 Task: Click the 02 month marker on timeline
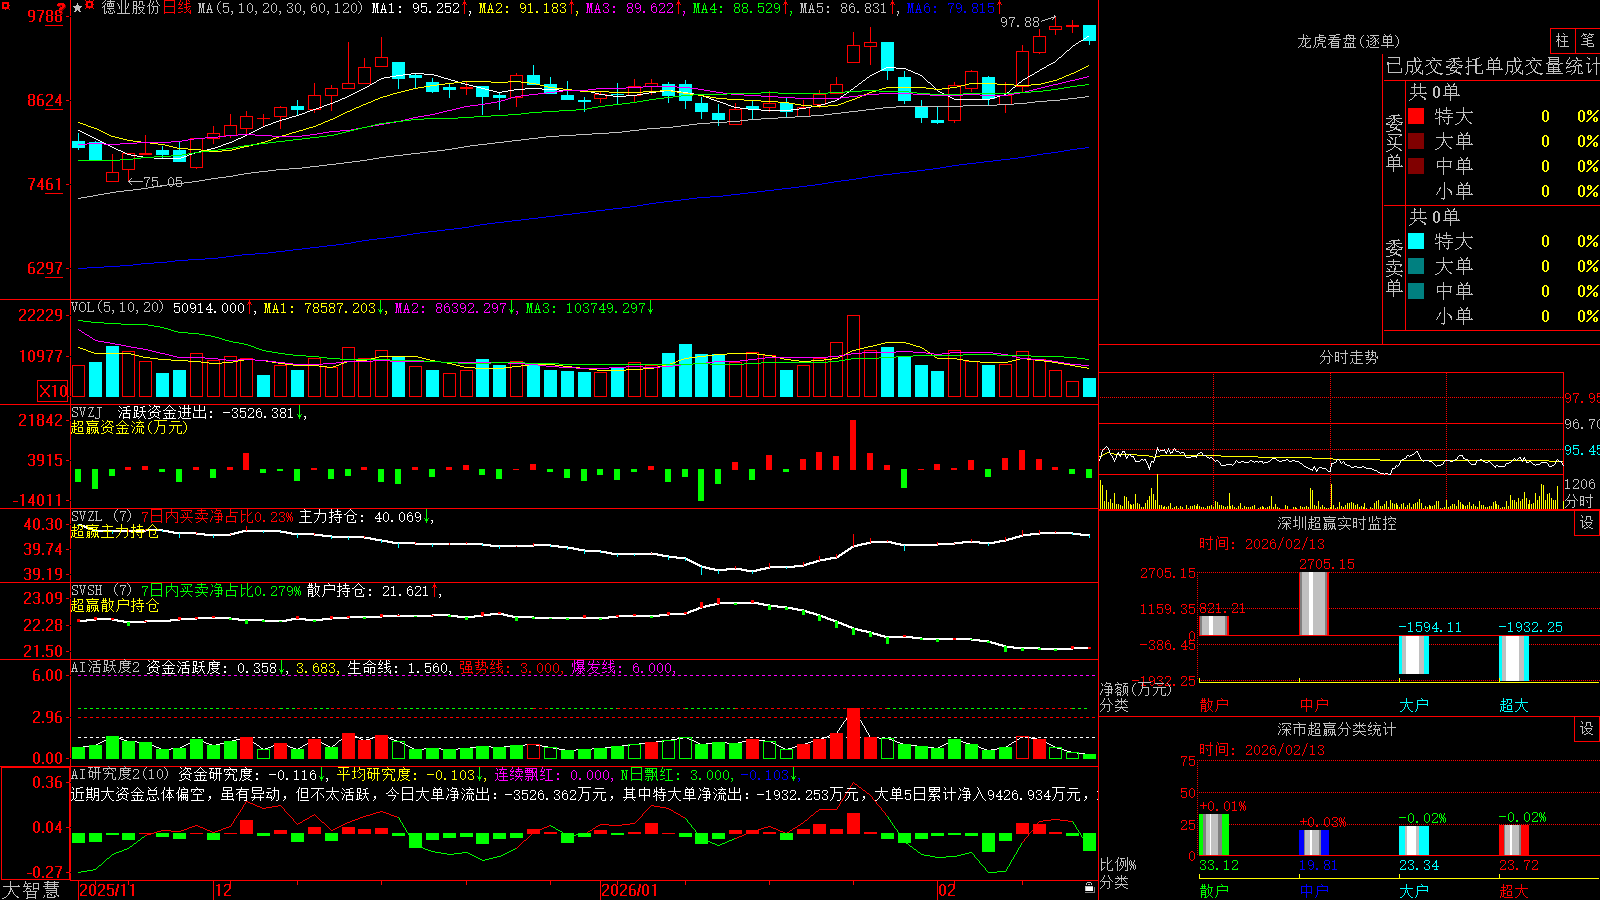pos(947,890)
